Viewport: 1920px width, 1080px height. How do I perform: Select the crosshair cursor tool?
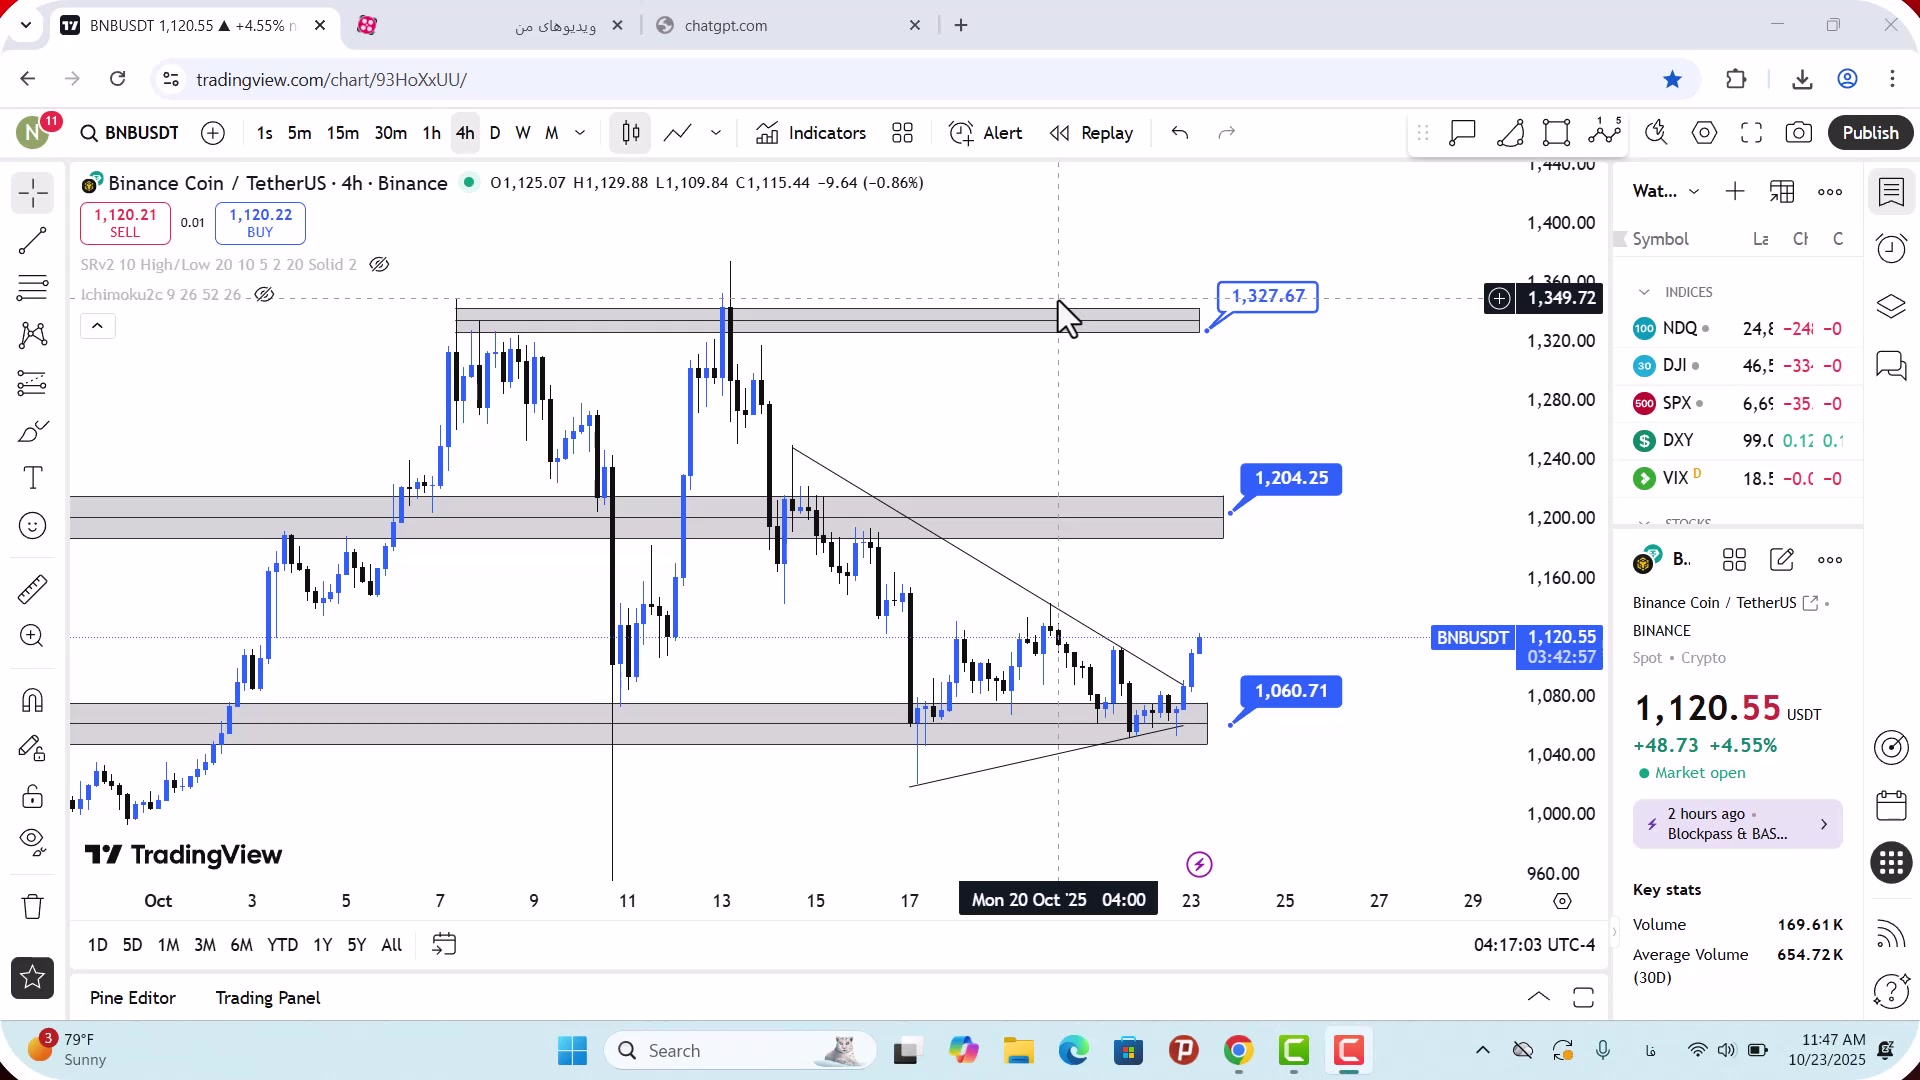[x=33, y=193]
